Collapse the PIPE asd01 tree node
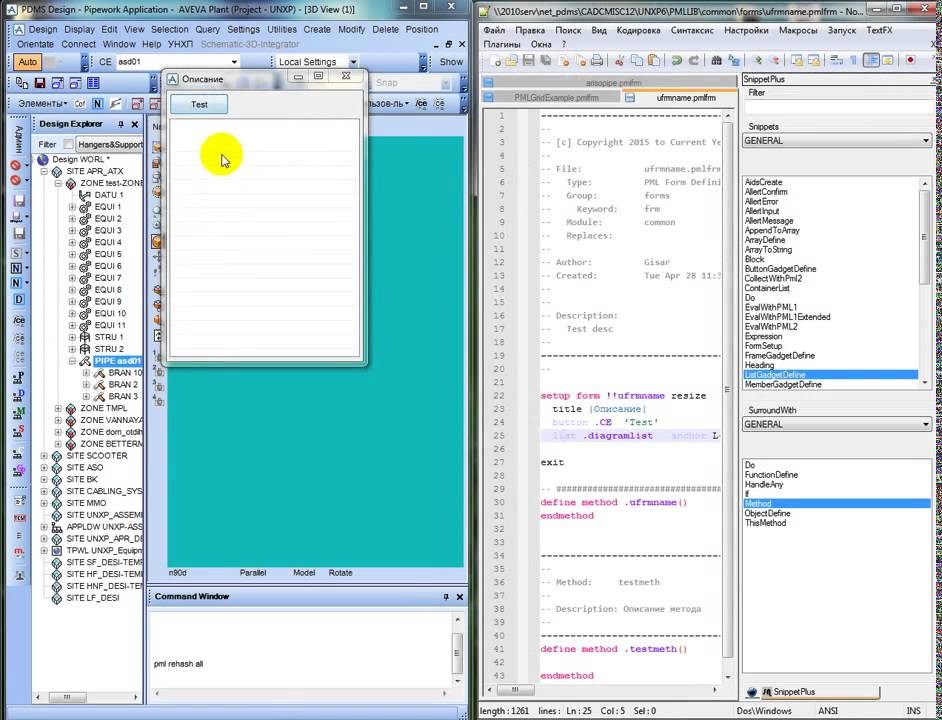 point(72,361)
